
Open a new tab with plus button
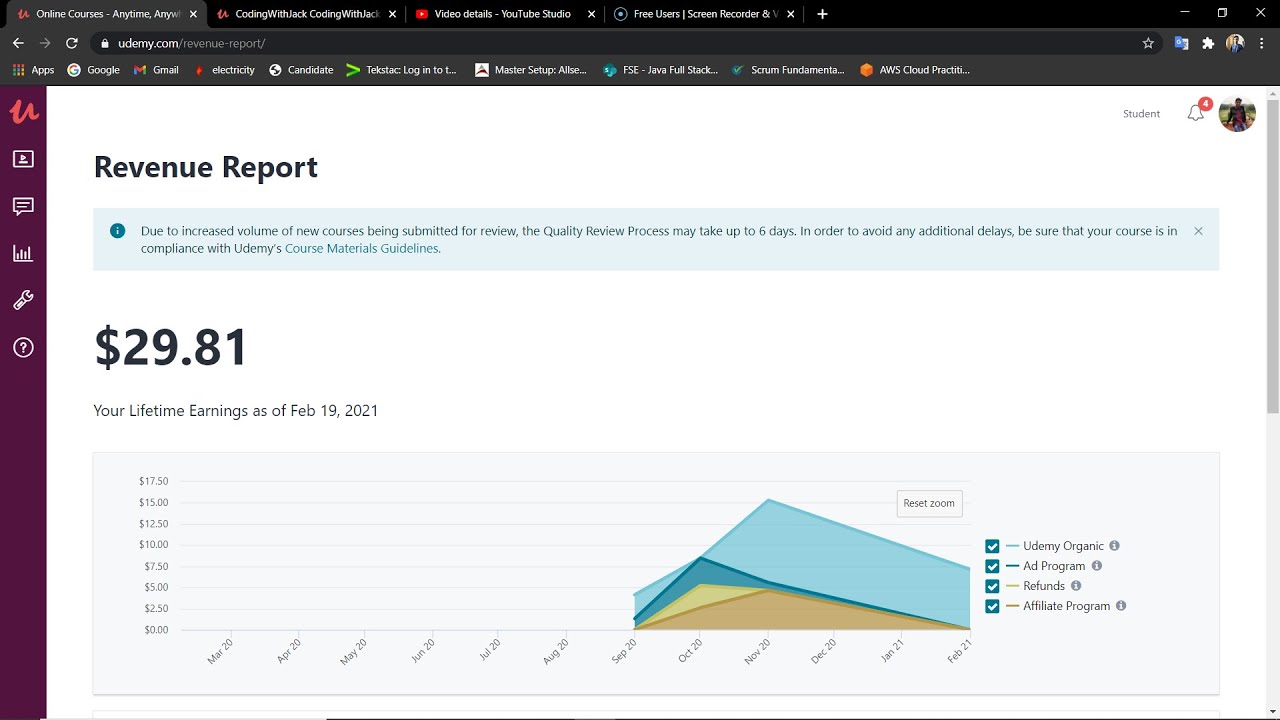click(822, 14)
